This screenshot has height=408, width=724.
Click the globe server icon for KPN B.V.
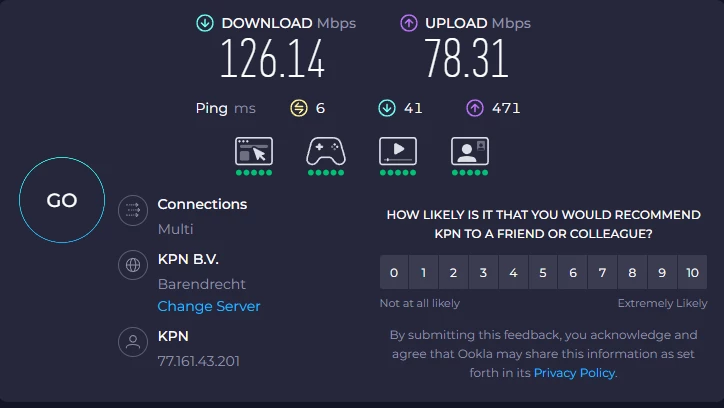133,265
